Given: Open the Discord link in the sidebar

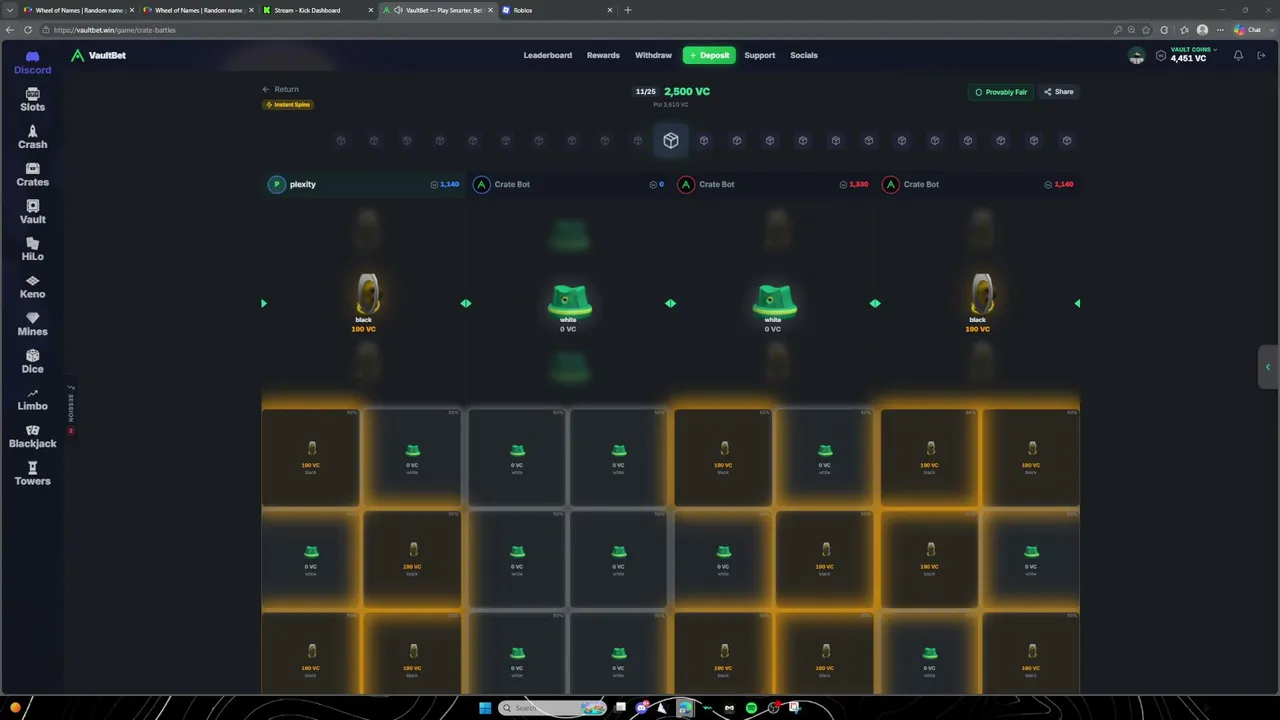Looking at the screenshot, I should click(x=32, y=62).
